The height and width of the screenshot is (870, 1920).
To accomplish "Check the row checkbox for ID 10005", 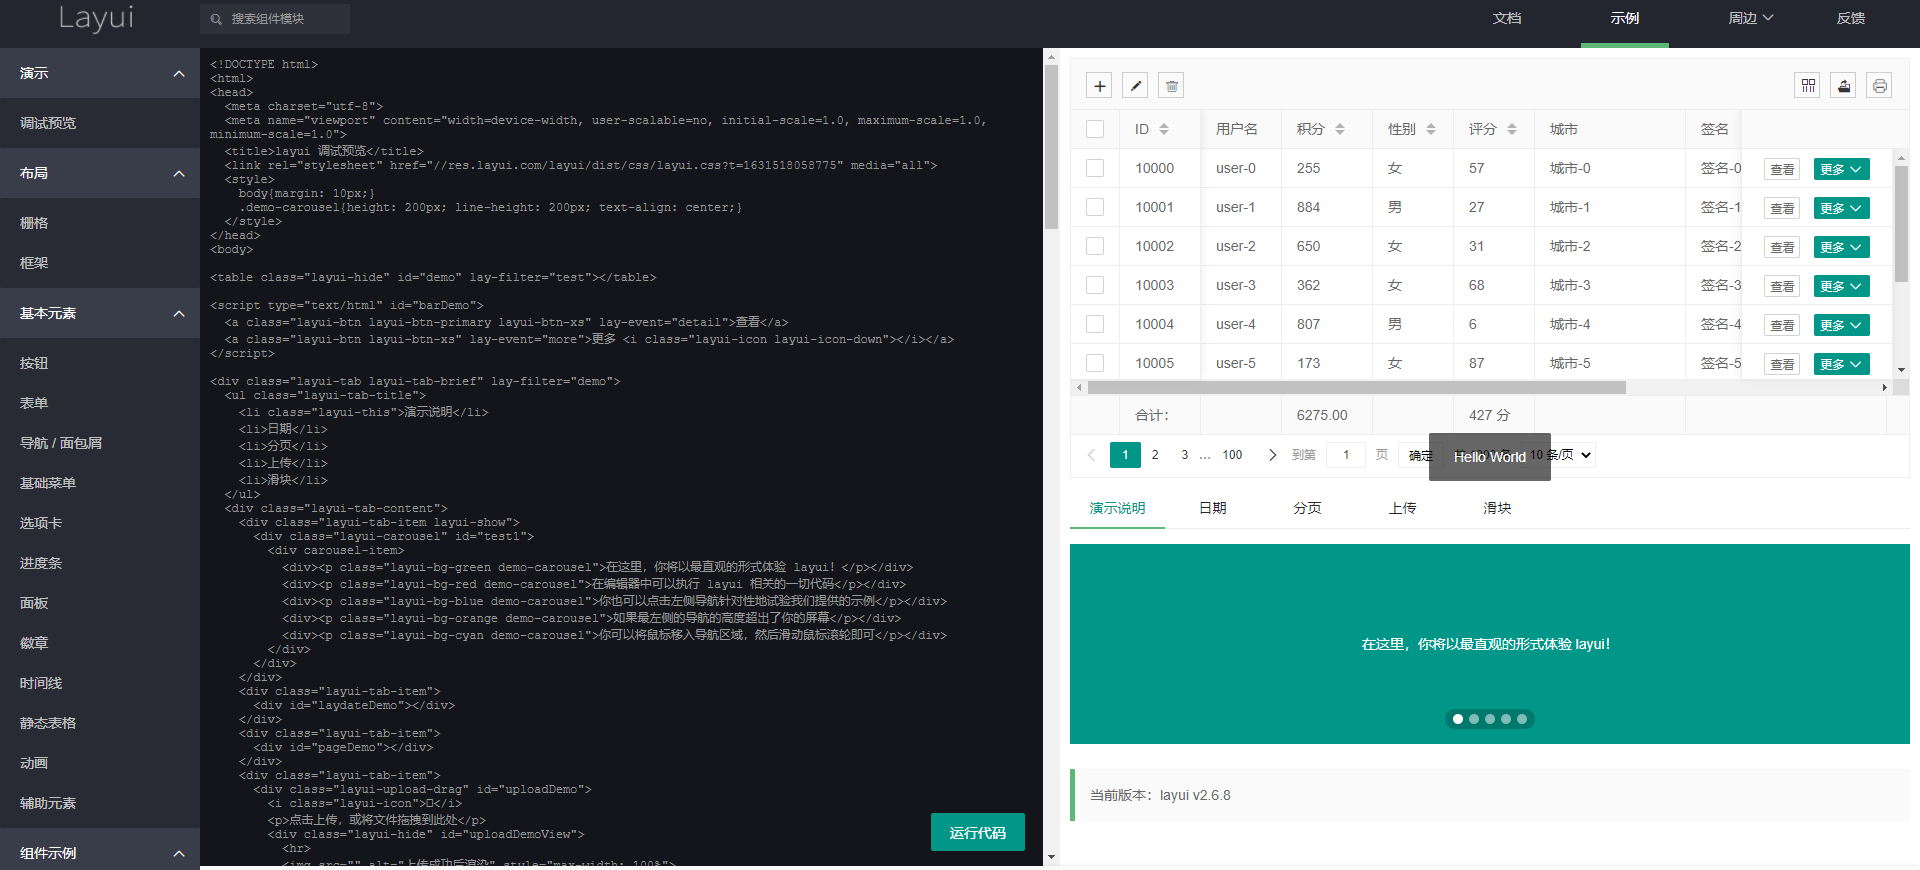I will point(1095,363).
